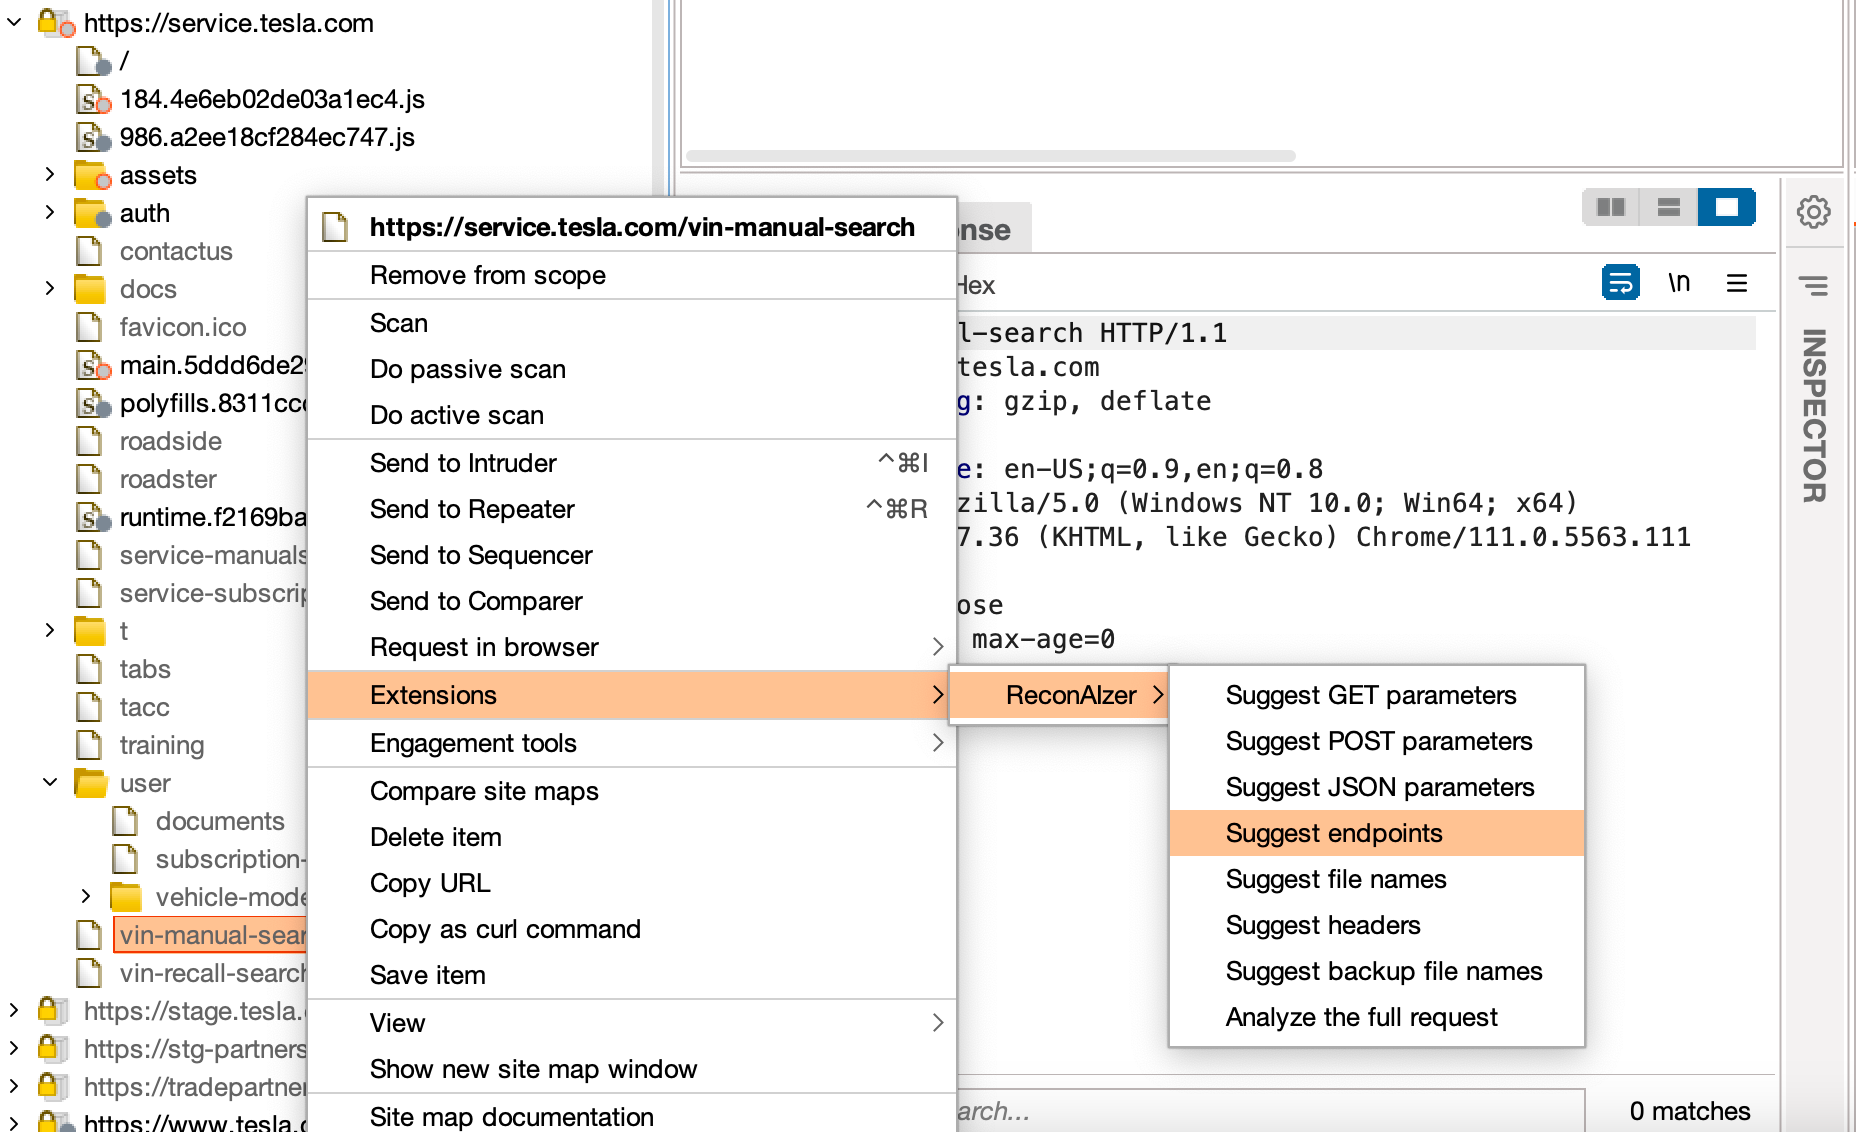Select Send to Repeater menu item

coord(472,509)
